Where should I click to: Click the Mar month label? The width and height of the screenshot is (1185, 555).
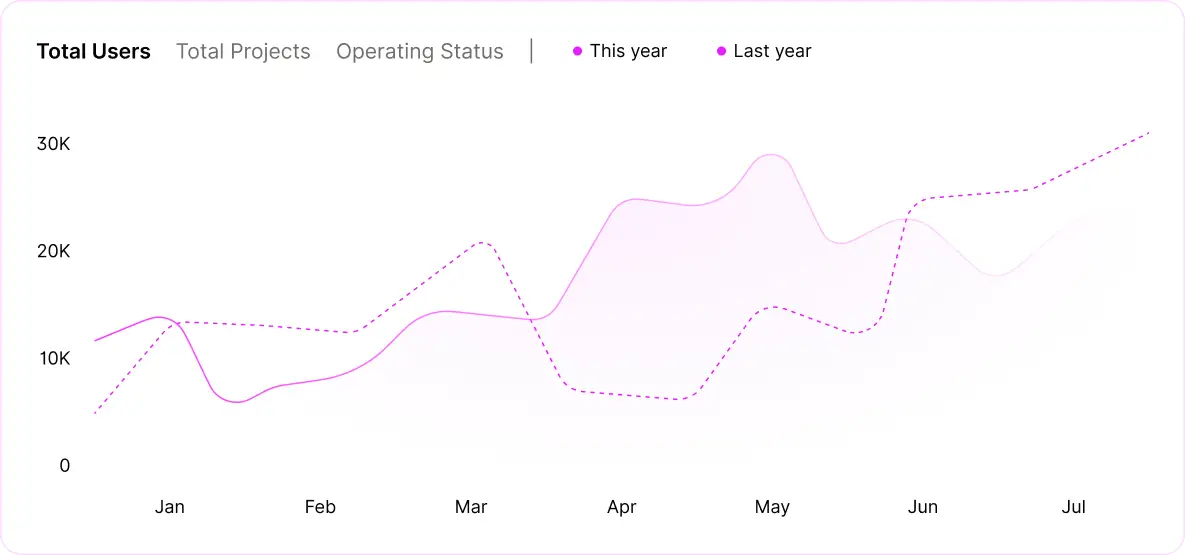(x=471, y=507)
